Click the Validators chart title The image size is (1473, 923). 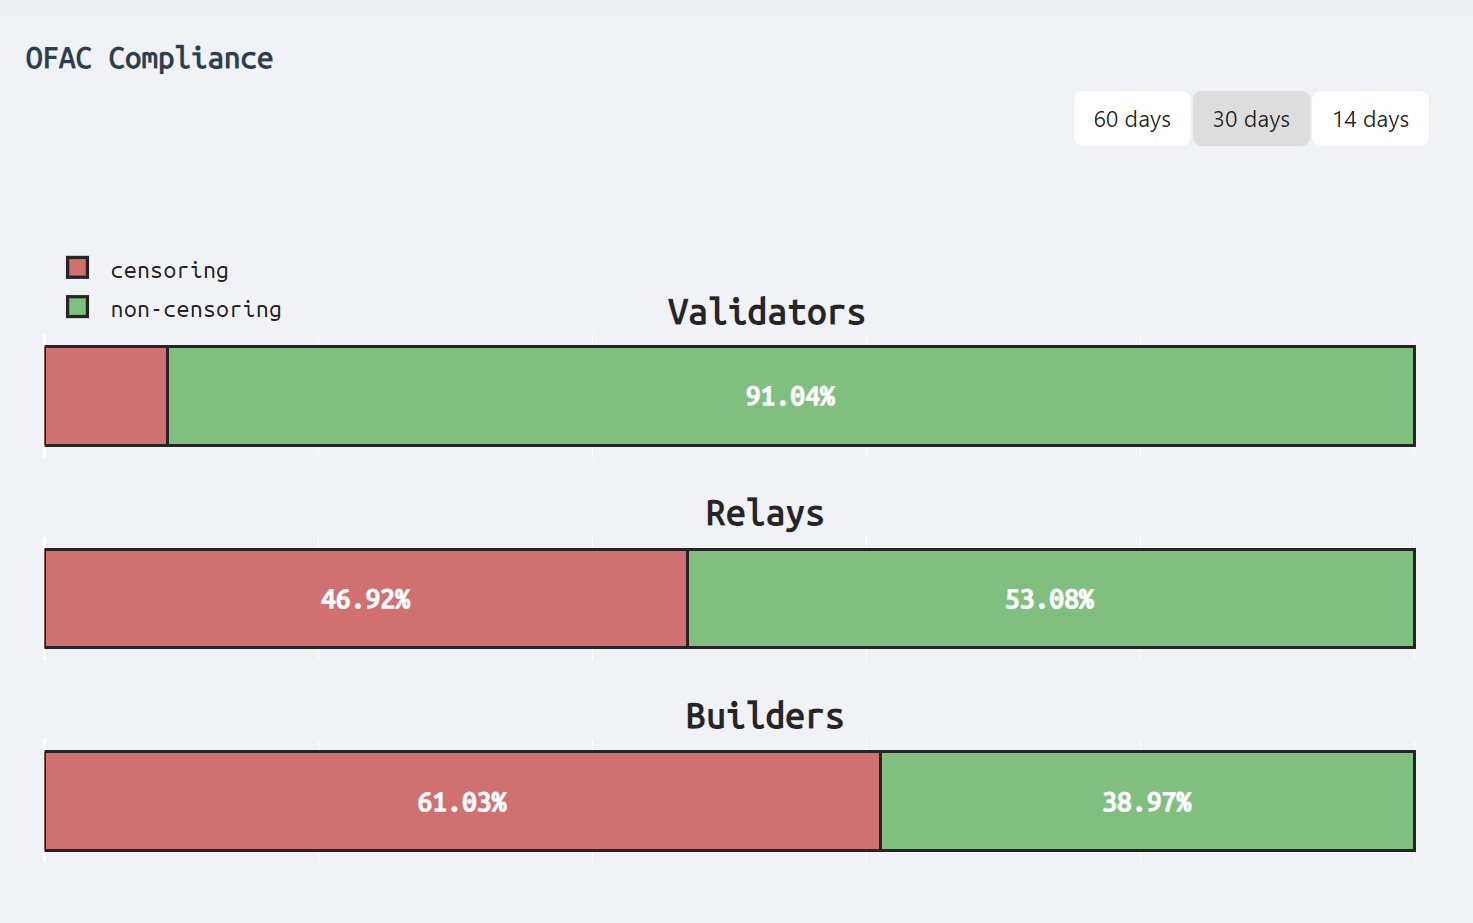[766, 312]
